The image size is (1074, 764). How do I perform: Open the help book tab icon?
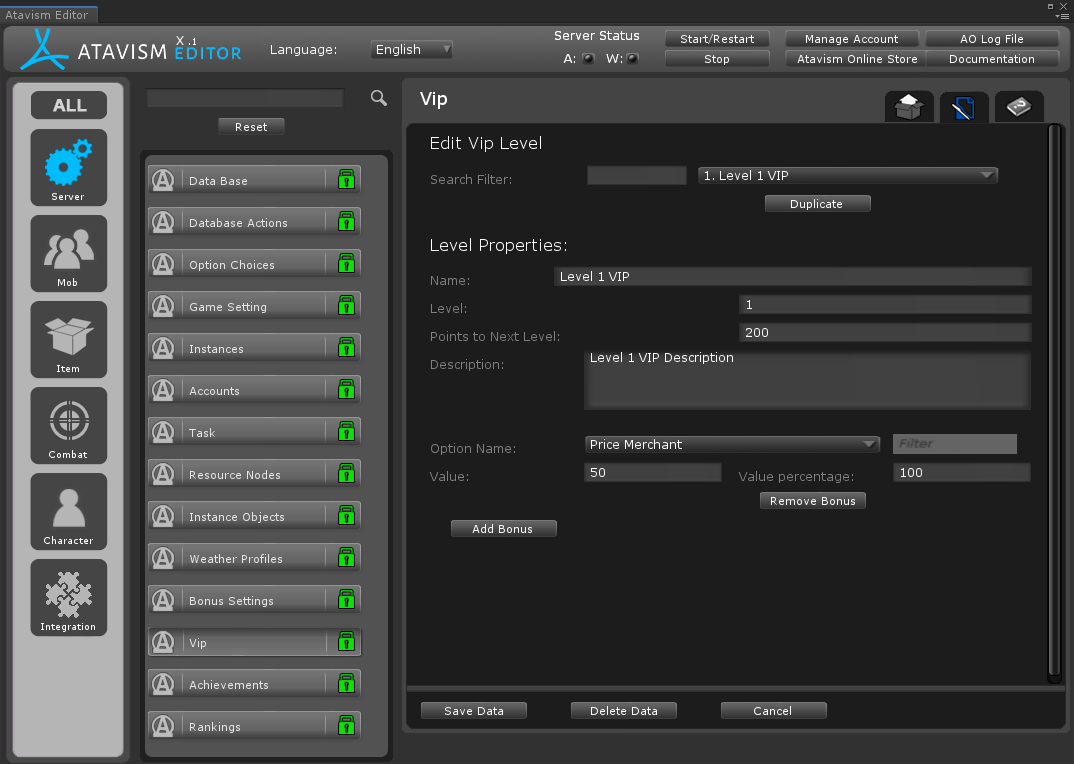point(1018,107)
